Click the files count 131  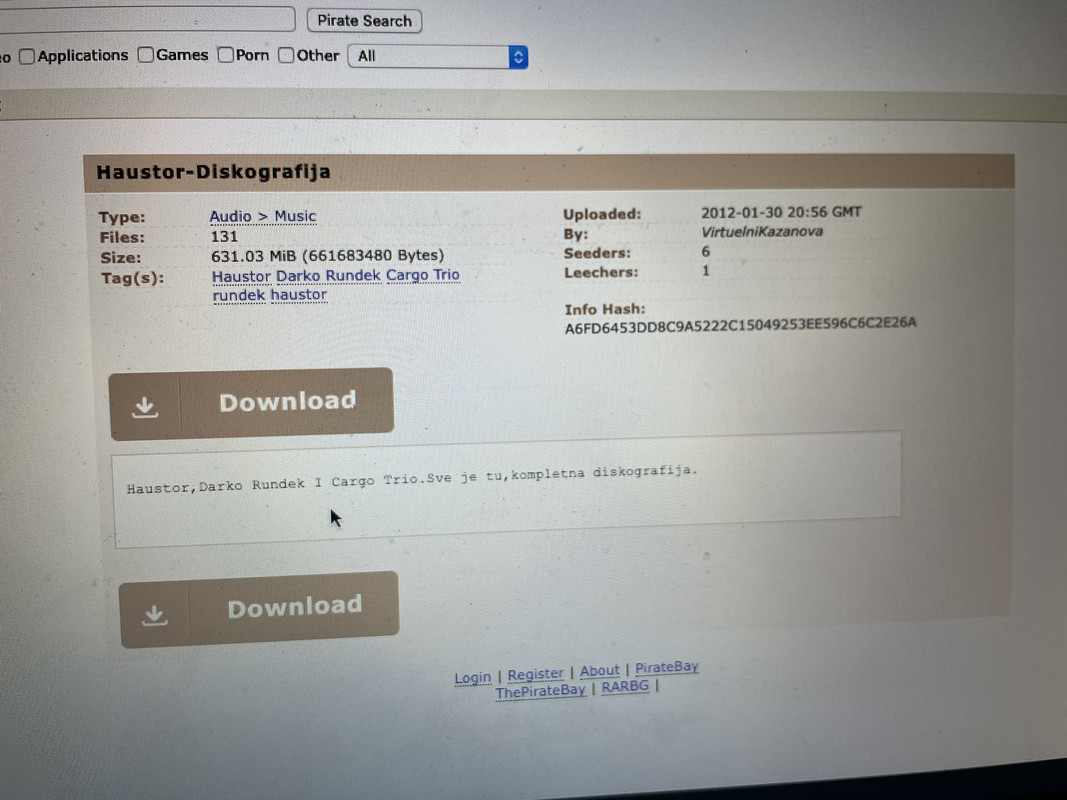click(x=225, y=236)
